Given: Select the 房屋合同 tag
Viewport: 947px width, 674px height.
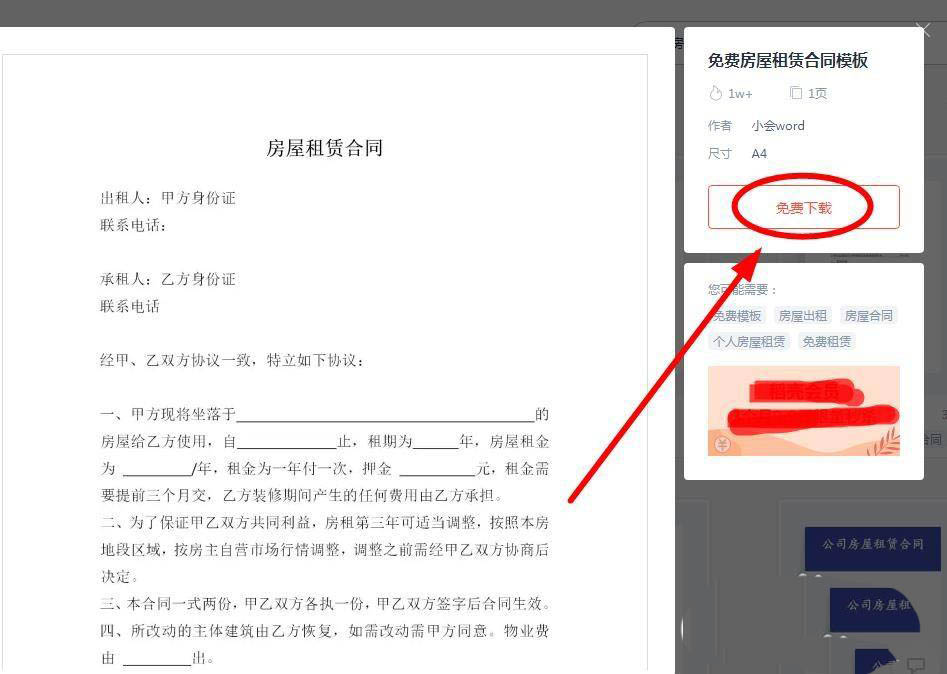Looking at the screenshot, I should point(868,314).
